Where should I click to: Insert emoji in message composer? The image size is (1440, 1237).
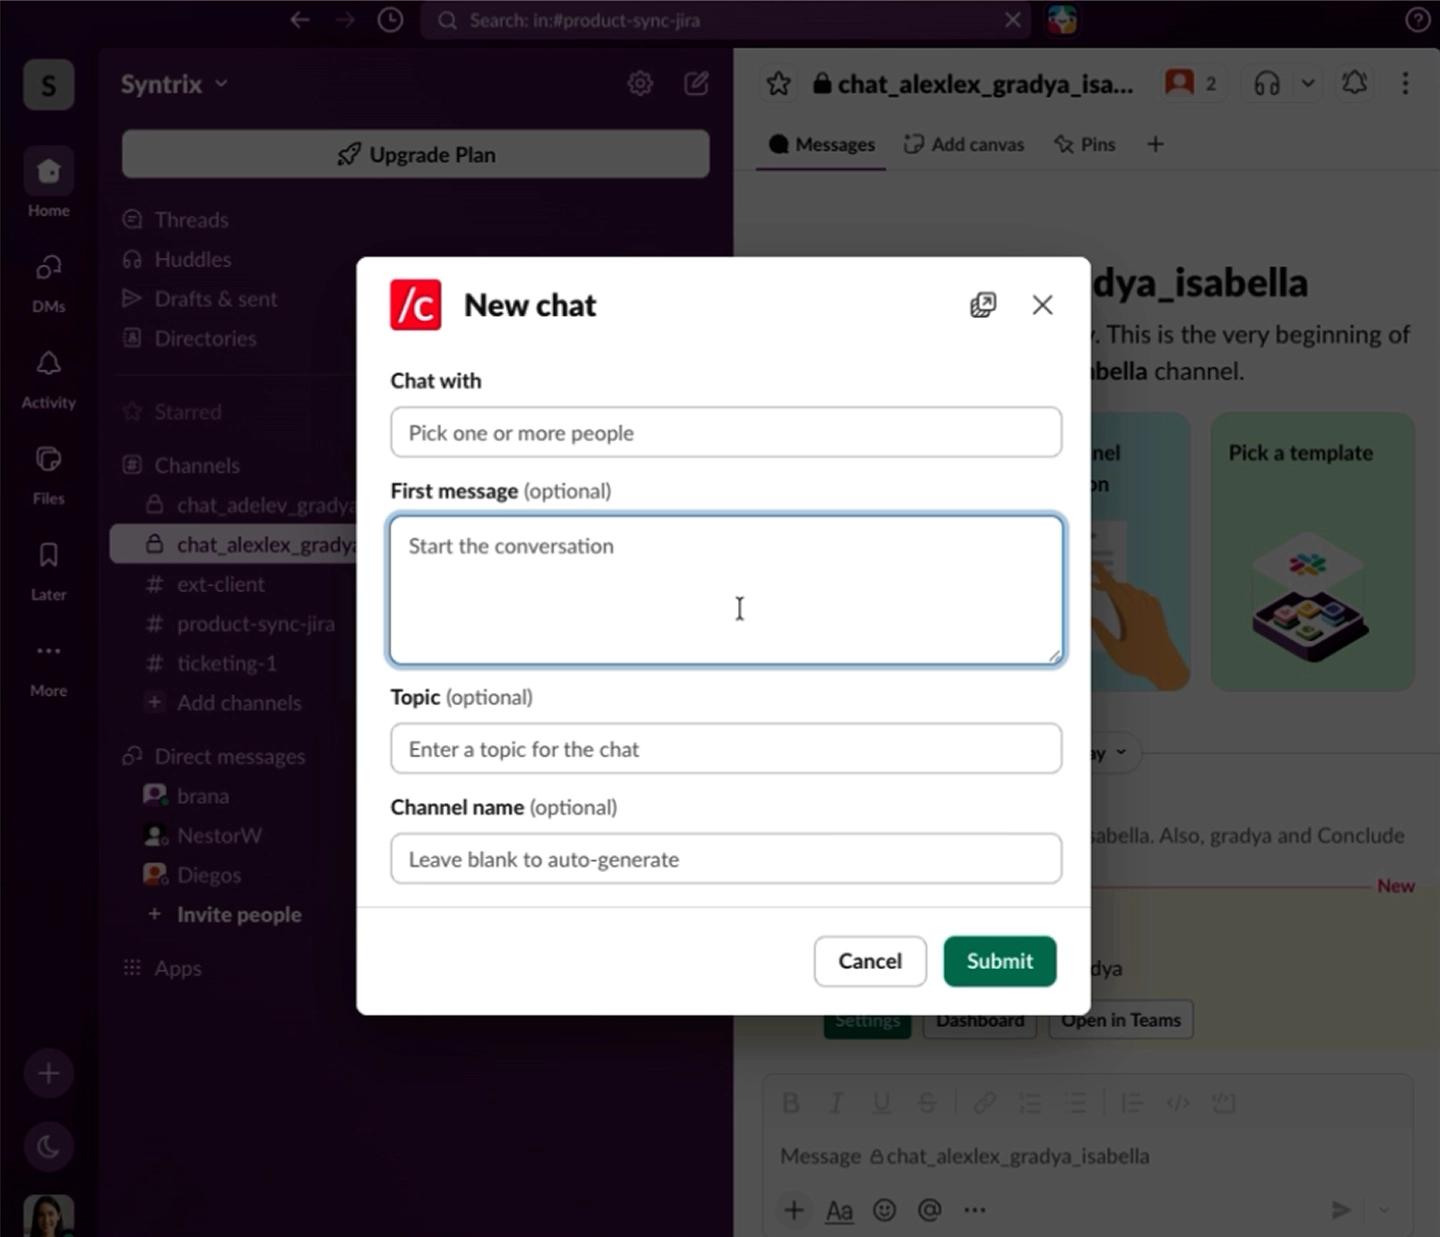coord(885,1210)
